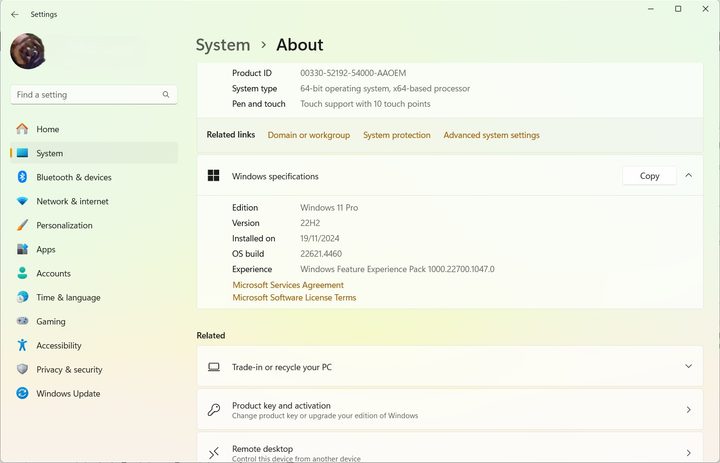Open Time & language settings
720x463 pixels.
[94, 297]
